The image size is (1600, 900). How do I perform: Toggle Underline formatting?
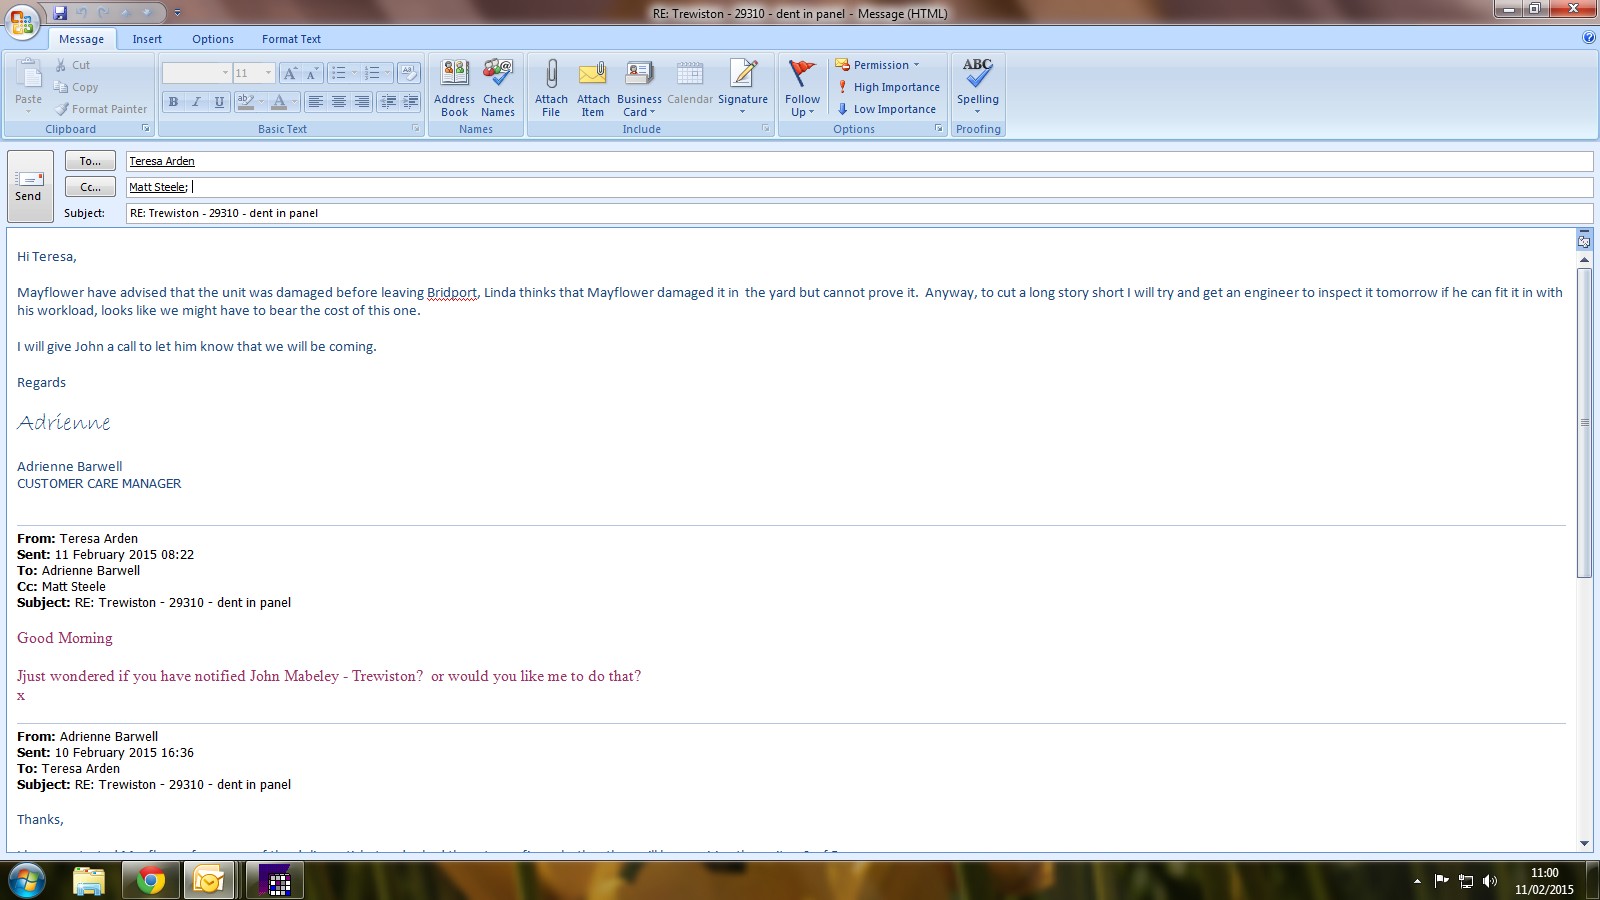(x=219, y=102)
